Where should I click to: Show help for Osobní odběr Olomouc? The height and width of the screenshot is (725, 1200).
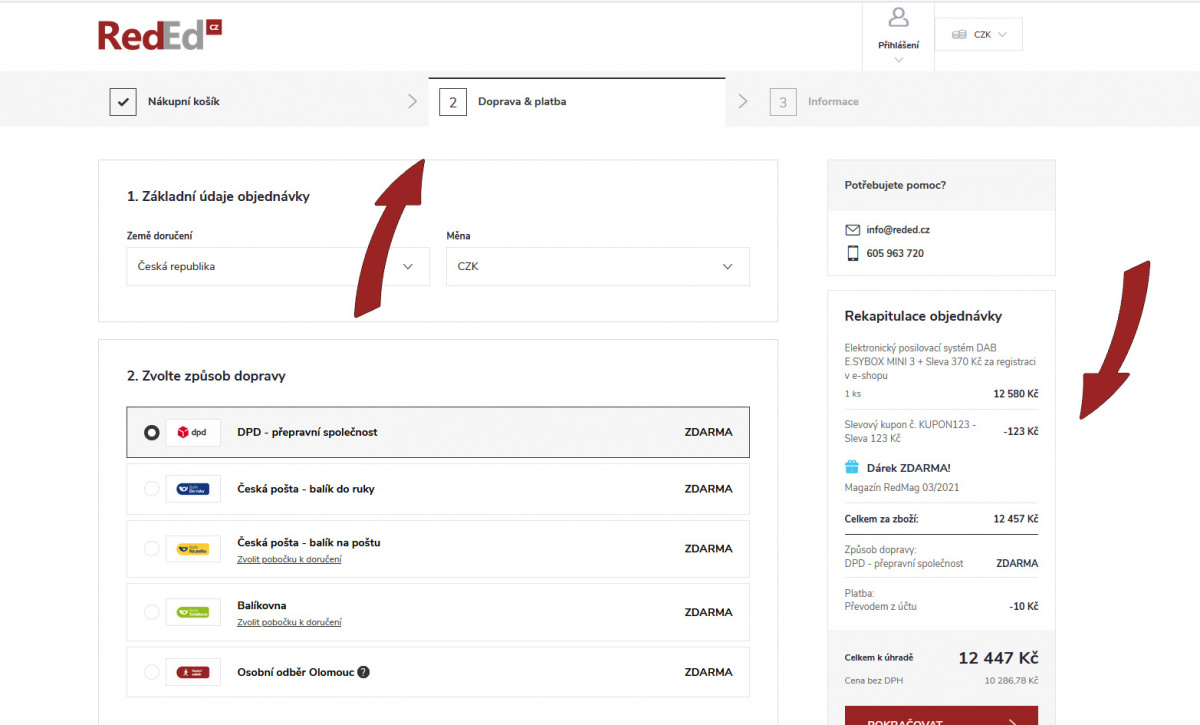[x=364, y=672]
